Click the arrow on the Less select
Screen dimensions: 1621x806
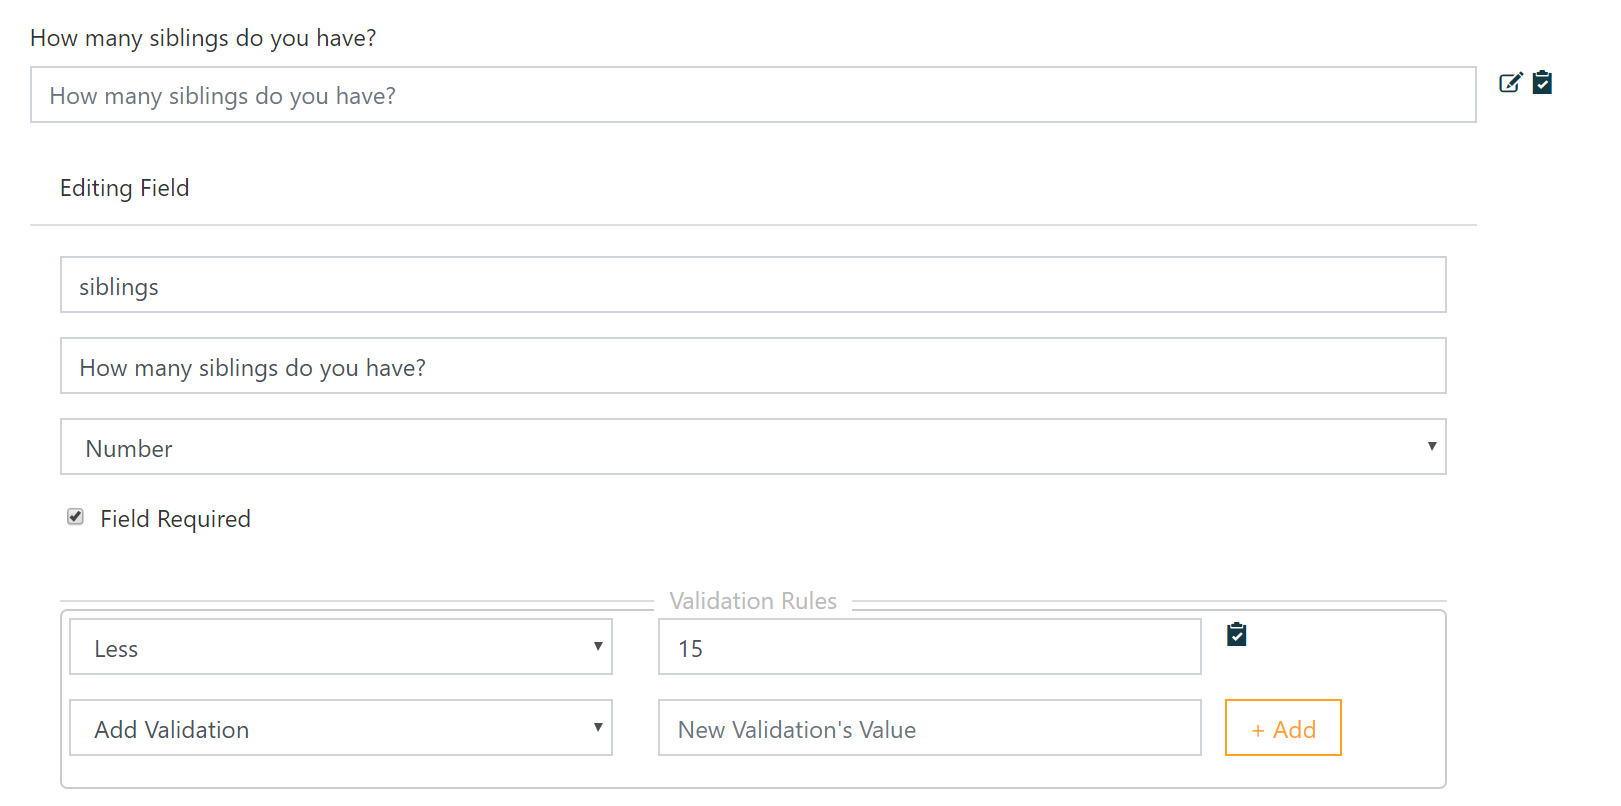pyautogui.click(x=598, y=647)
